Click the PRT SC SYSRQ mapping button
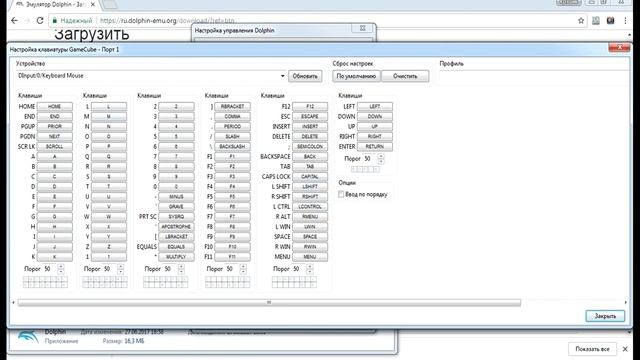Image resolution: width=640 pixels, height=360 pixels. click(x=176, y=217)
